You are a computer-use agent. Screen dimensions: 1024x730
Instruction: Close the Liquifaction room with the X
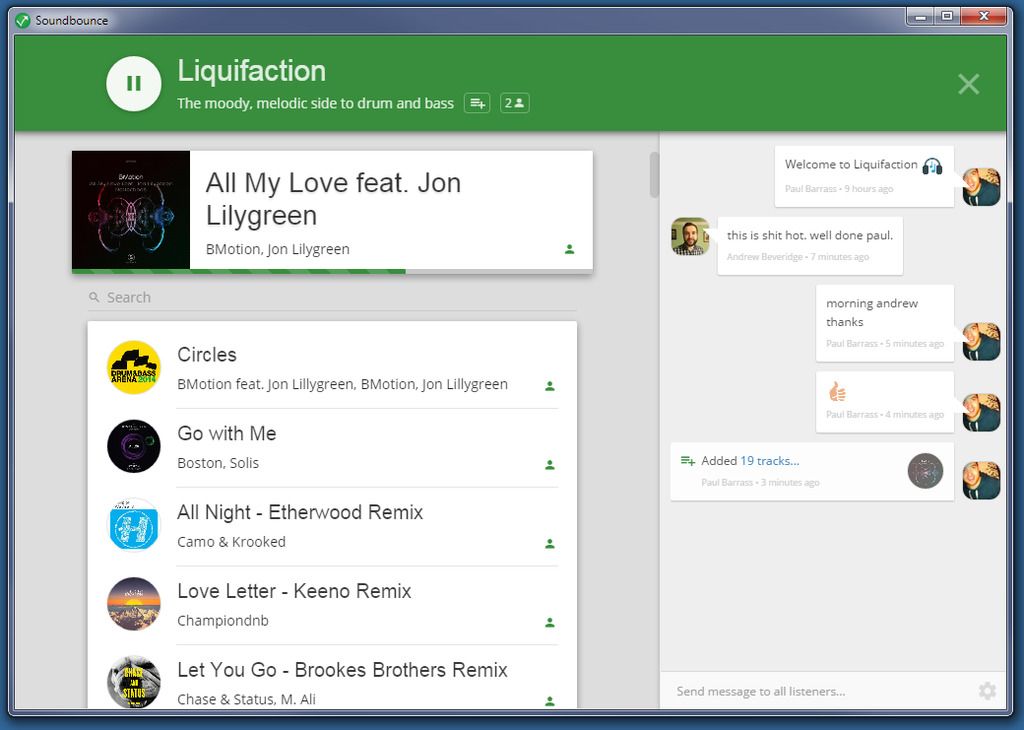pyautogui.click(x=968, y=84)
